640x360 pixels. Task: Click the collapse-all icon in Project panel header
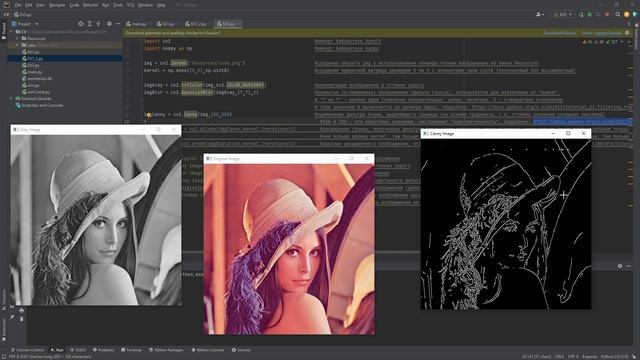coord(98,24)
